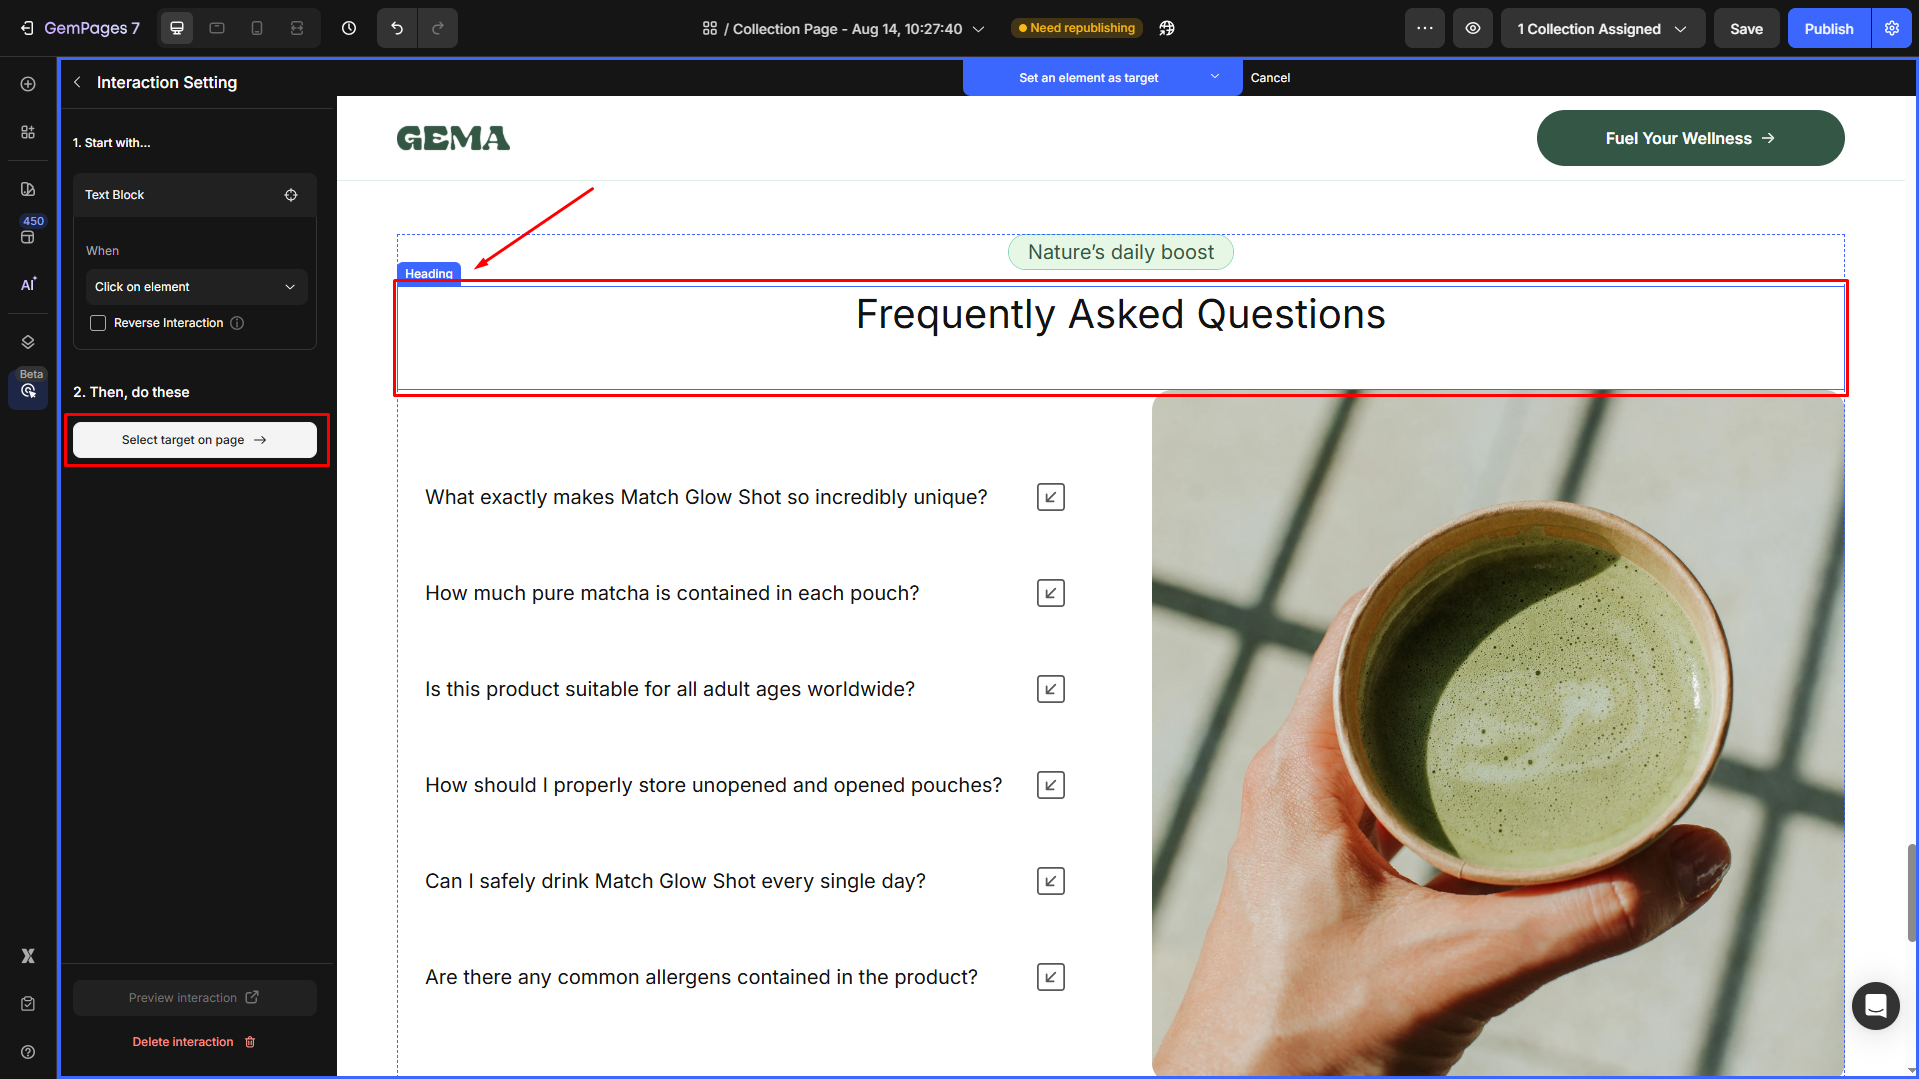This screenshot has width=1919, height=1079.
Task: Enable the Reverse Interaction checkbox
Action: point(98,323)
